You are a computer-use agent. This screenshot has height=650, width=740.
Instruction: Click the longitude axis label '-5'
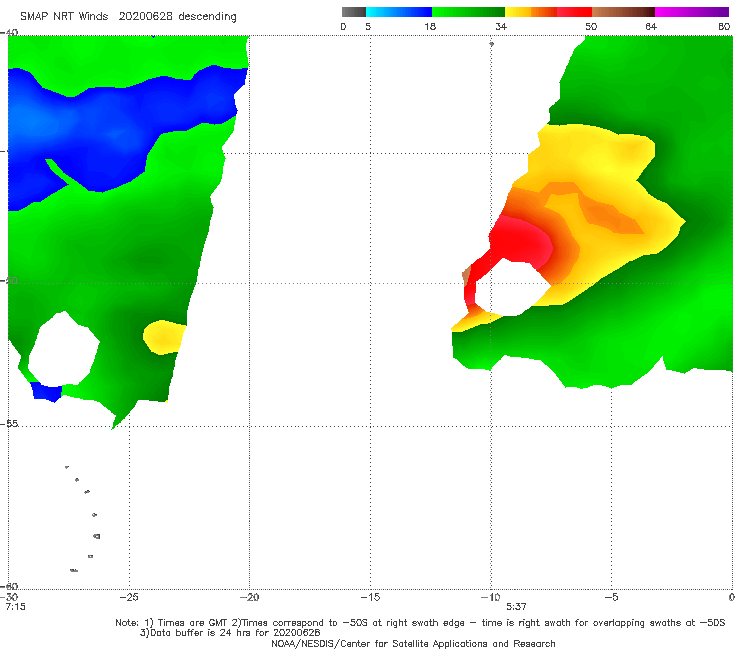click(x=611, y=597)
